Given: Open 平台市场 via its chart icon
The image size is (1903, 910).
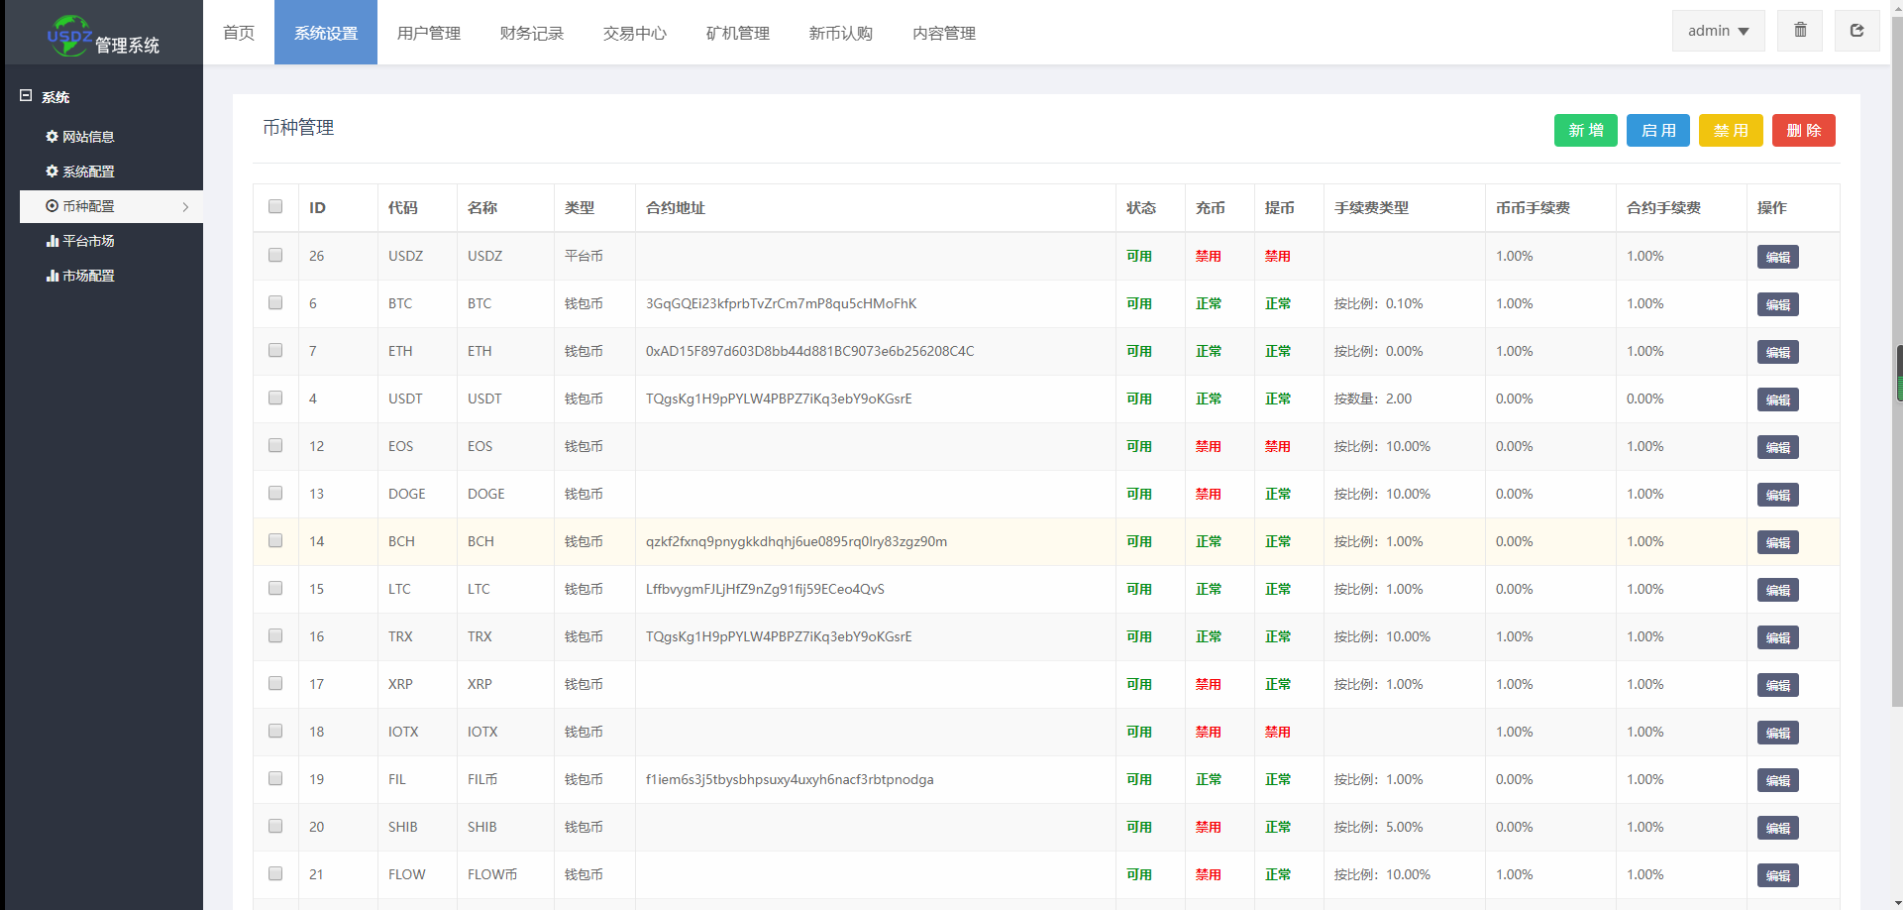Looking at the screenshot, I should tap(52, 241).
